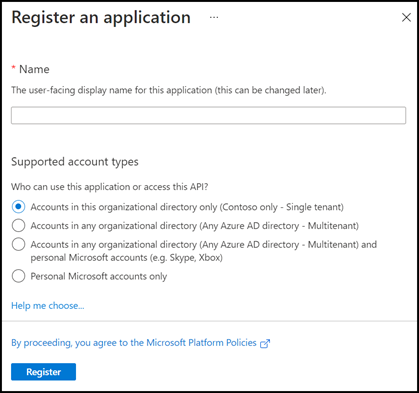This screenshot has height=393, width=419.
Task: Open the Help me choose link
Action: pos(48,306)
